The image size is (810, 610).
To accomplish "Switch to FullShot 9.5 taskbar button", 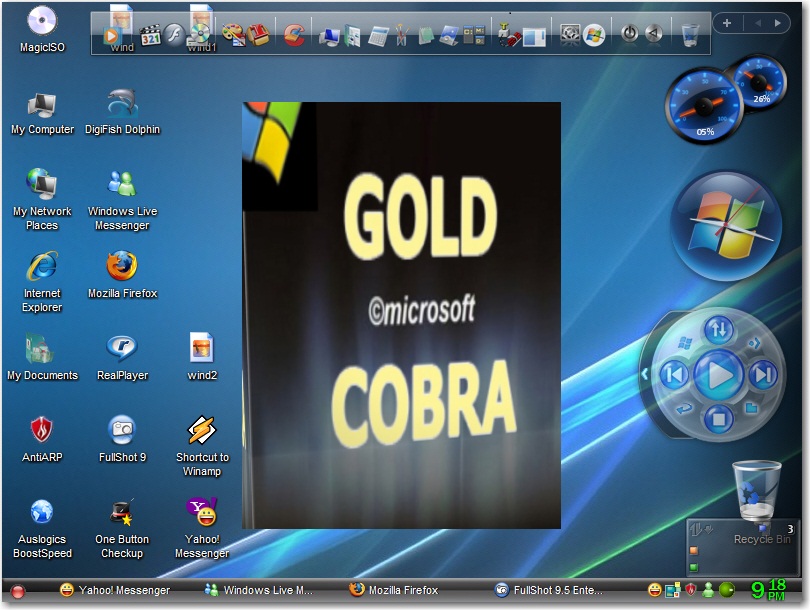I will (x=549, y=590).
